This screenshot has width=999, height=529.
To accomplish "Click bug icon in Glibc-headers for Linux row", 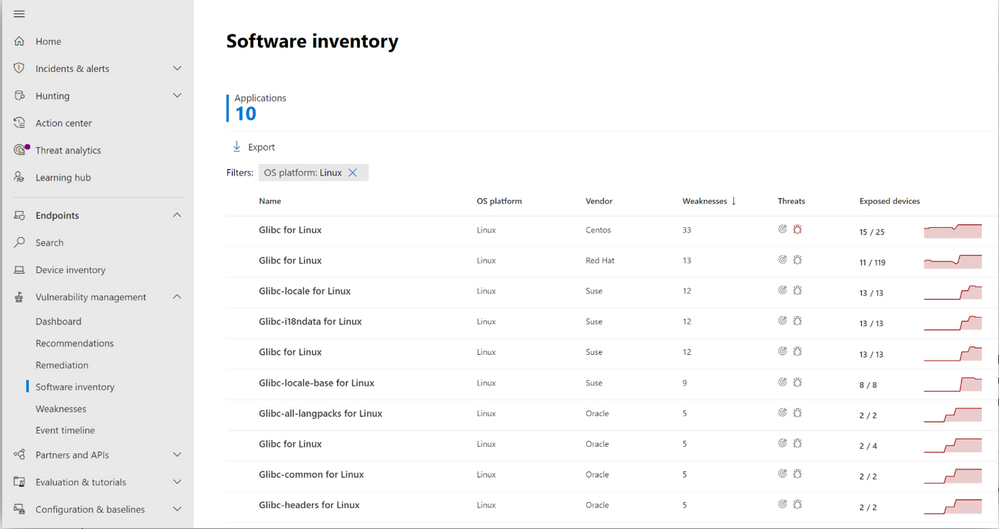I will [x=797, y=505].
